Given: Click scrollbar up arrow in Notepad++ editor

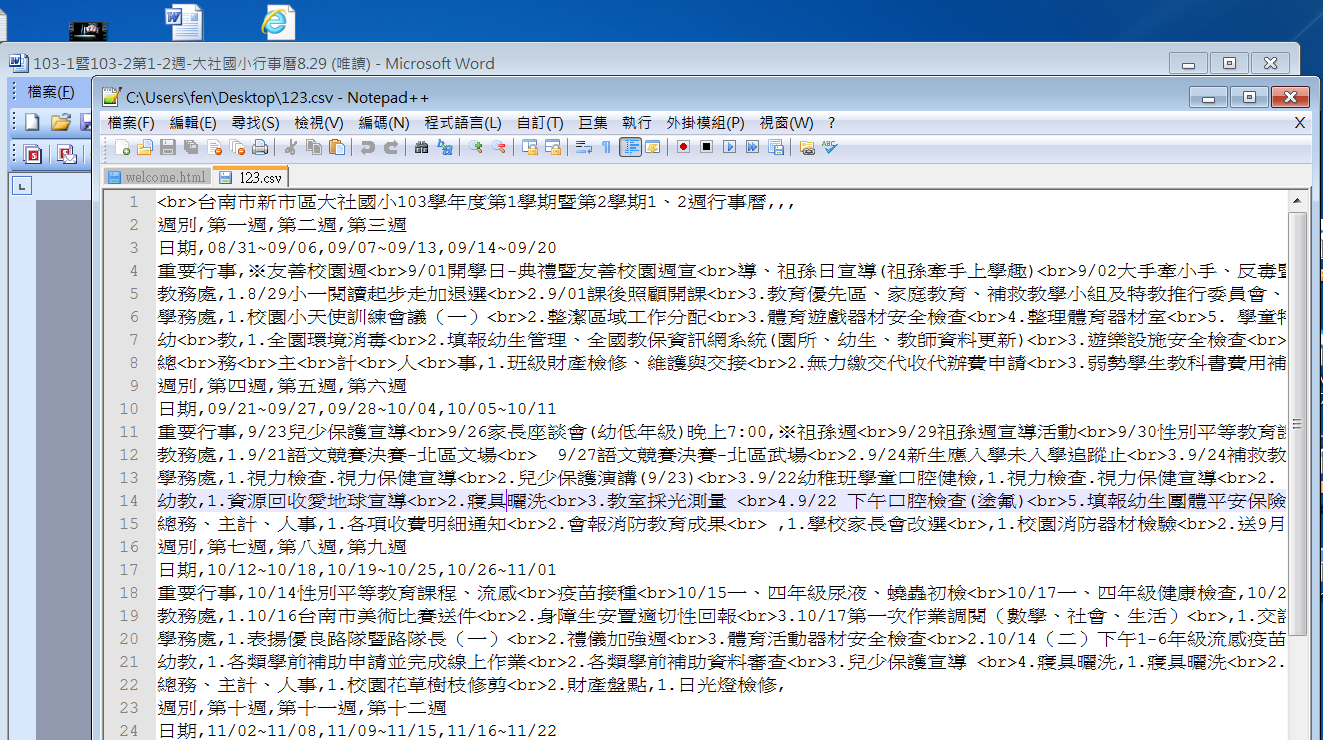Looking at the screenshot, I should click(x=1297, y=201).
